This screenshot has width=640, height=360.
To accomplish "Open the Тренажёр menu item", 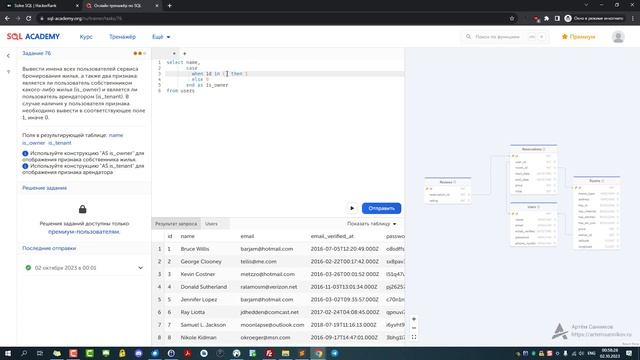I will (x=122, y=37).
